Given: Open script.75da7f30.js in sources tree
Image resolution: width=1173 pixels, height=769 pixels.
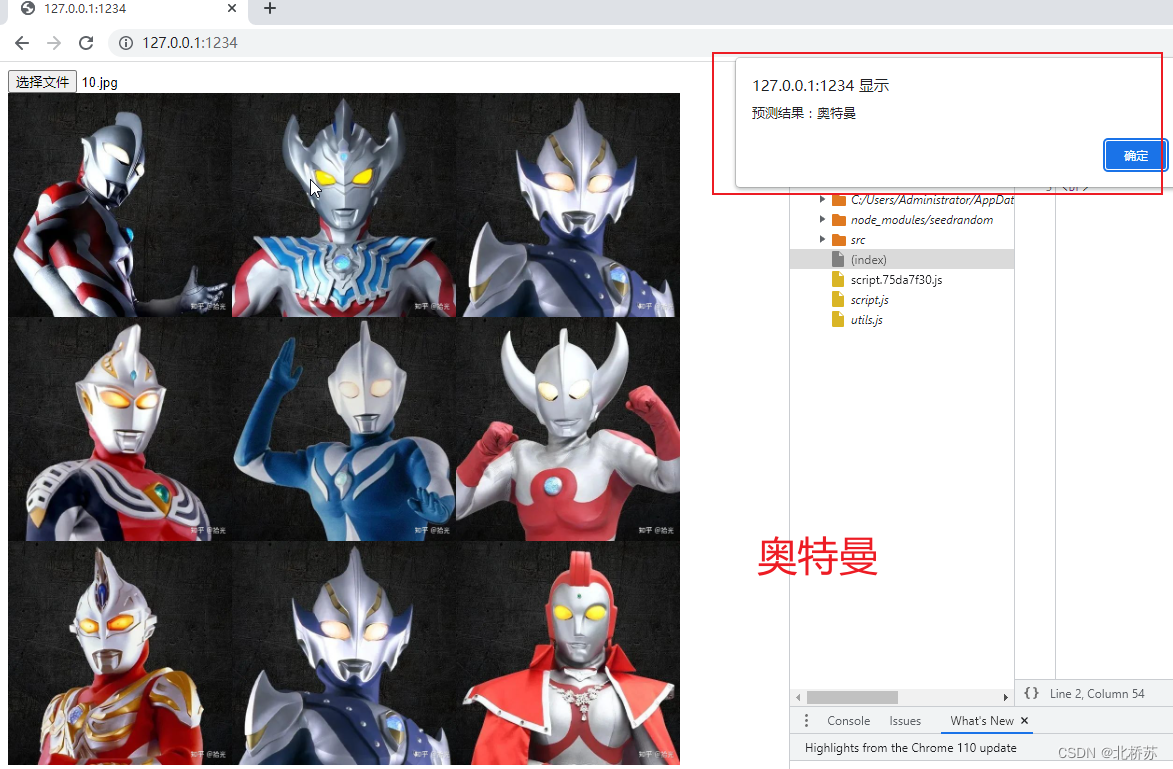Looking at the screenshot, I should coord(896,280).
